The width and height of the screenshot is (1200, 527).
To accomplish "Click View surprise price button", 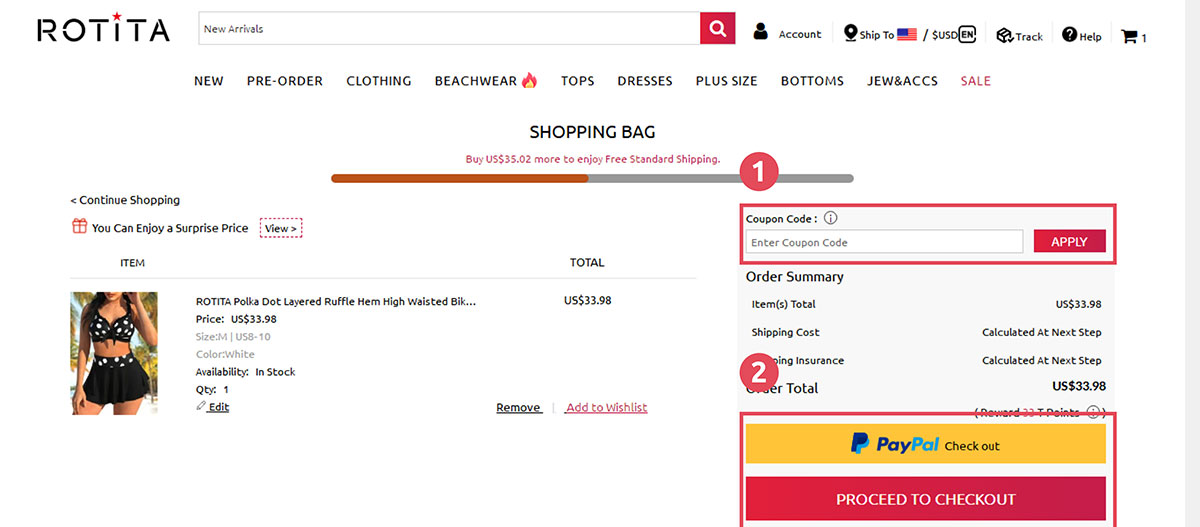I will click(281, 228).
